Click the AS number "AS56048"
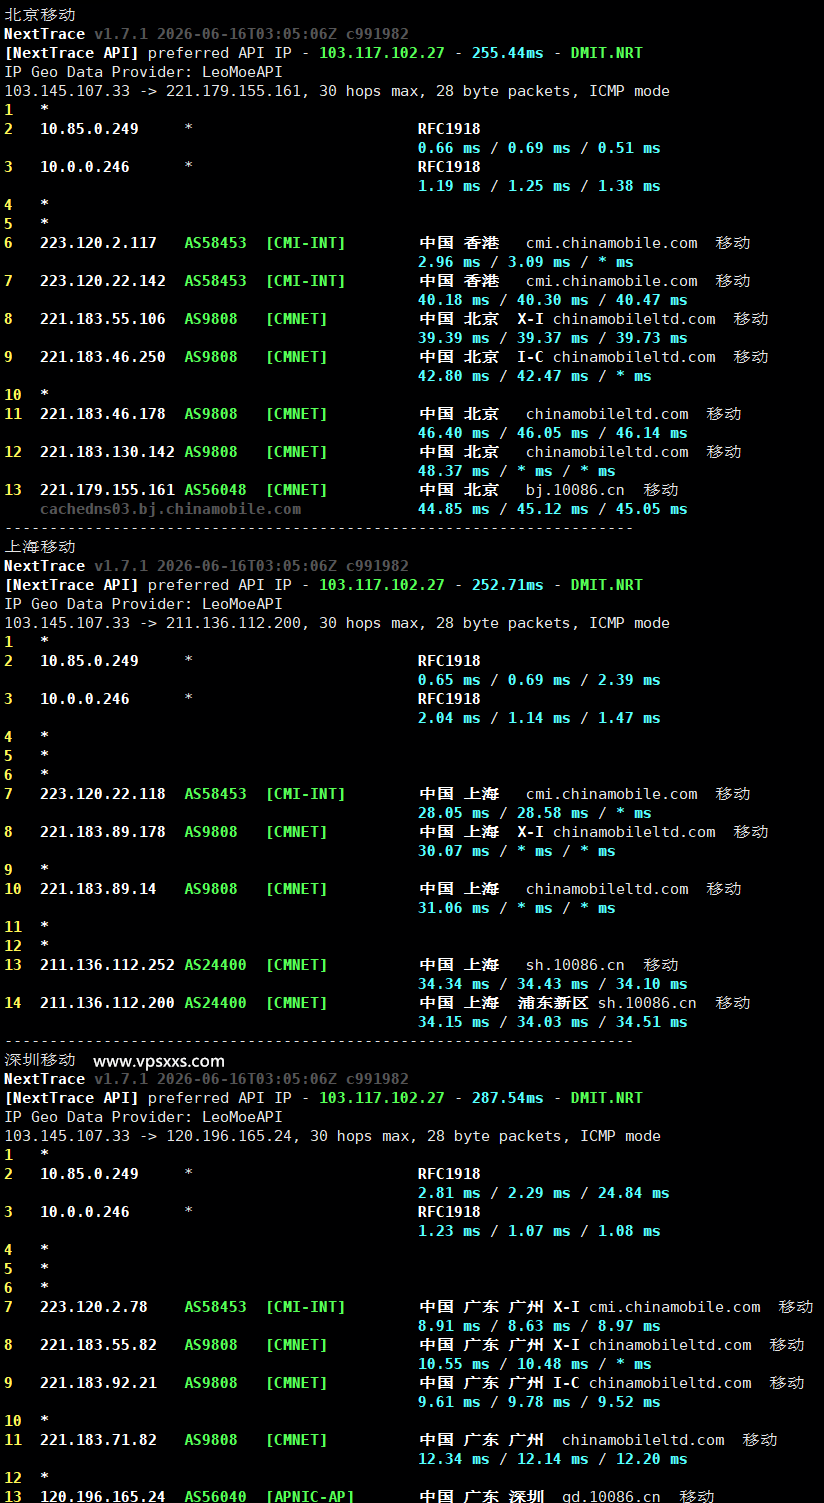 coord(215,490)
